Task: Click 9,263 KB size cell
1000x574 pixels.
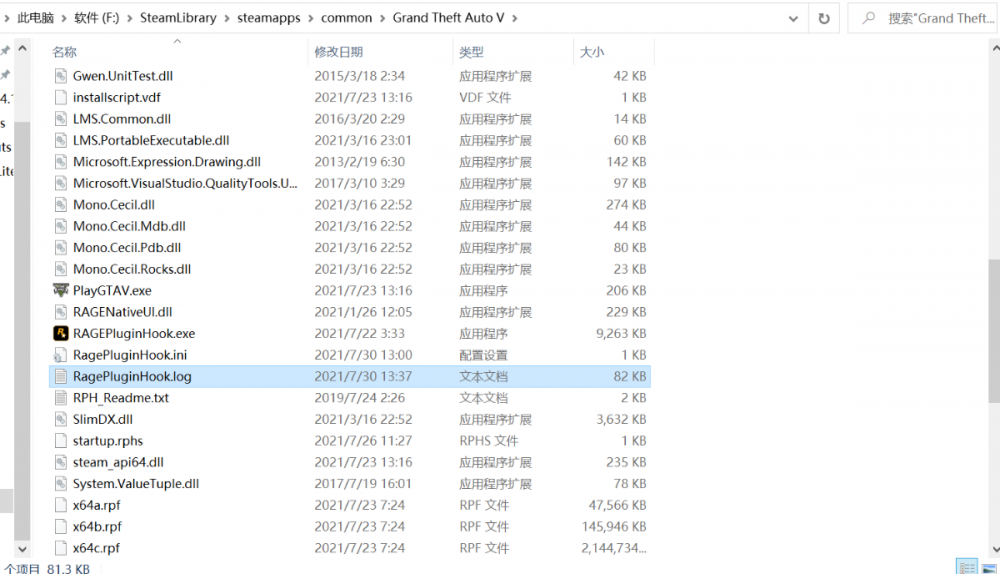Action: pos(621,333)
